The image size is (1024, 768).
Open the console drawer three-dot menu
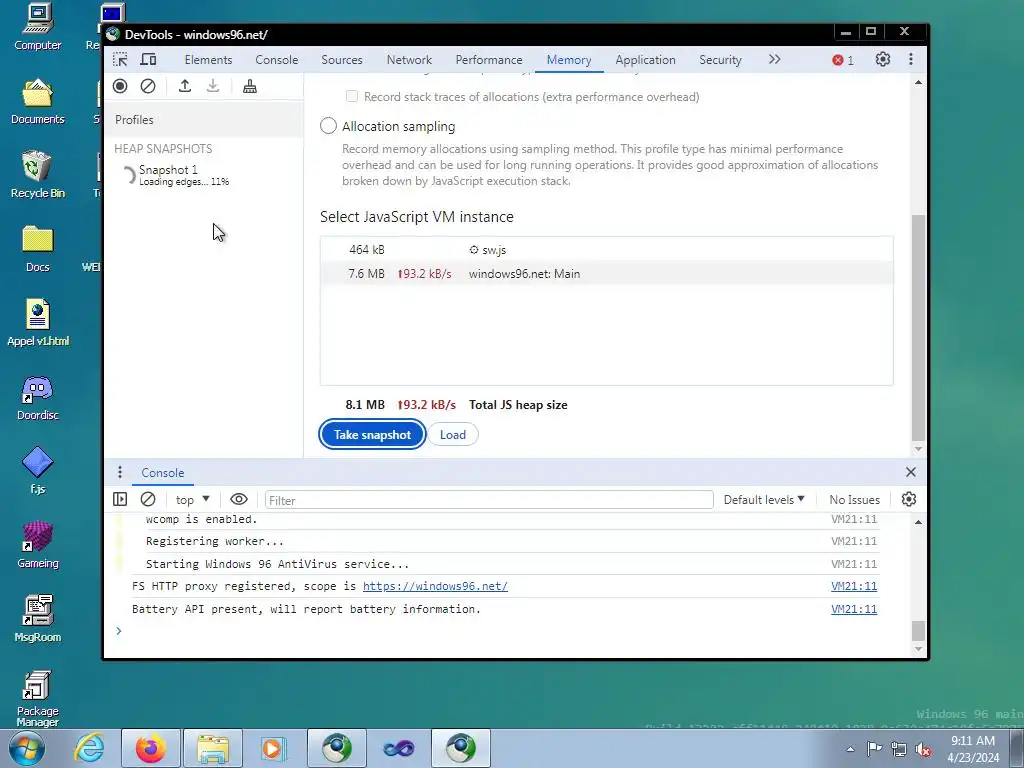click(x=120, y=472)
